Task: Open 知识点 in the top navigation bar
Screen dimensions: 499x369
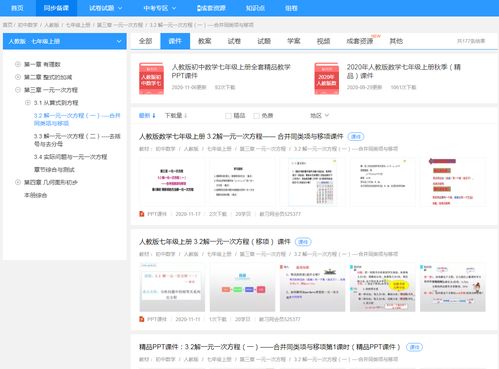Action: (255, 8)
